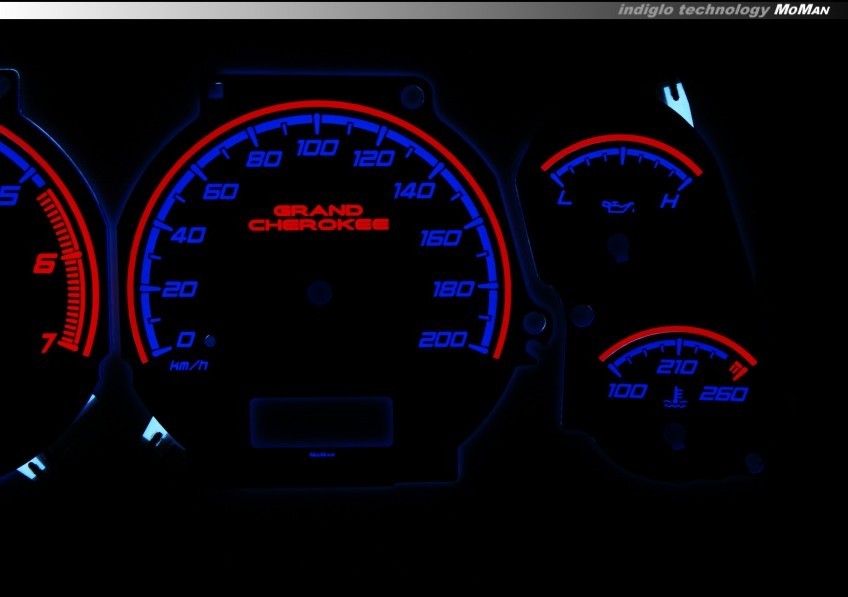Click the H marker on oil gauge
The image size is (848, 597).
click(667, 204)
